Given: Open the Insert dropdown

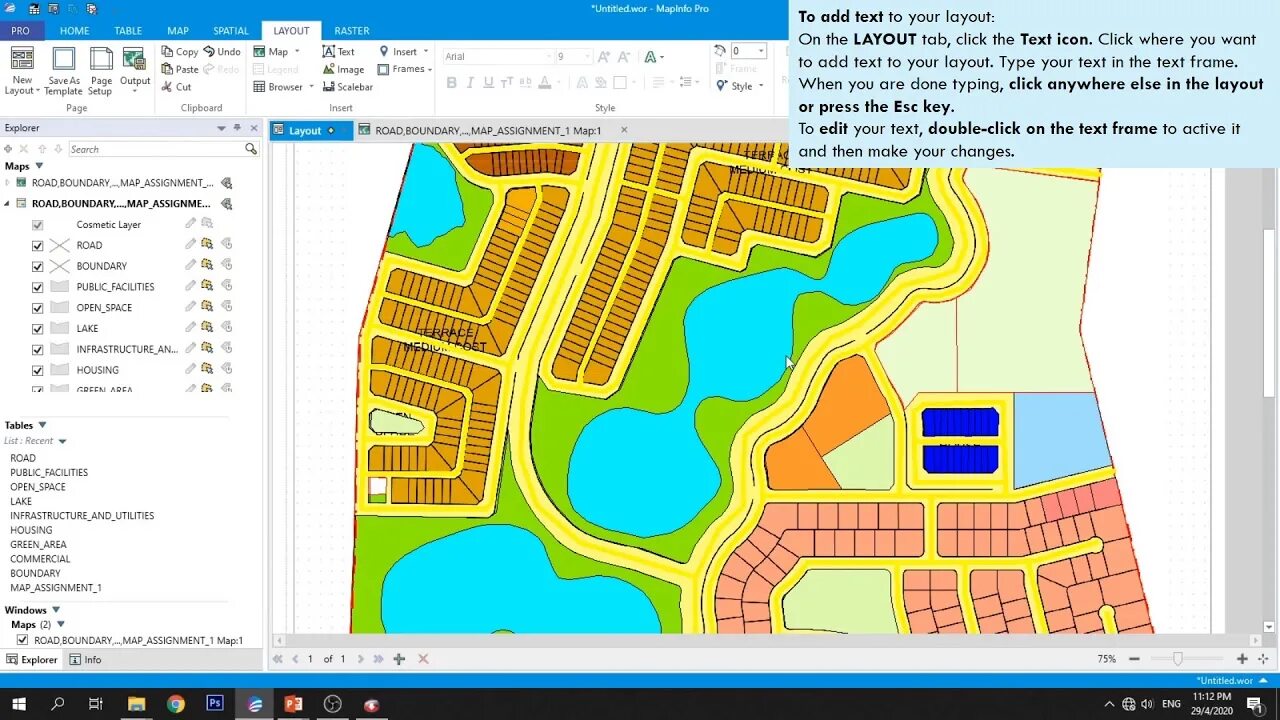Looking at the screenshot, I should [x=404, y=52].
